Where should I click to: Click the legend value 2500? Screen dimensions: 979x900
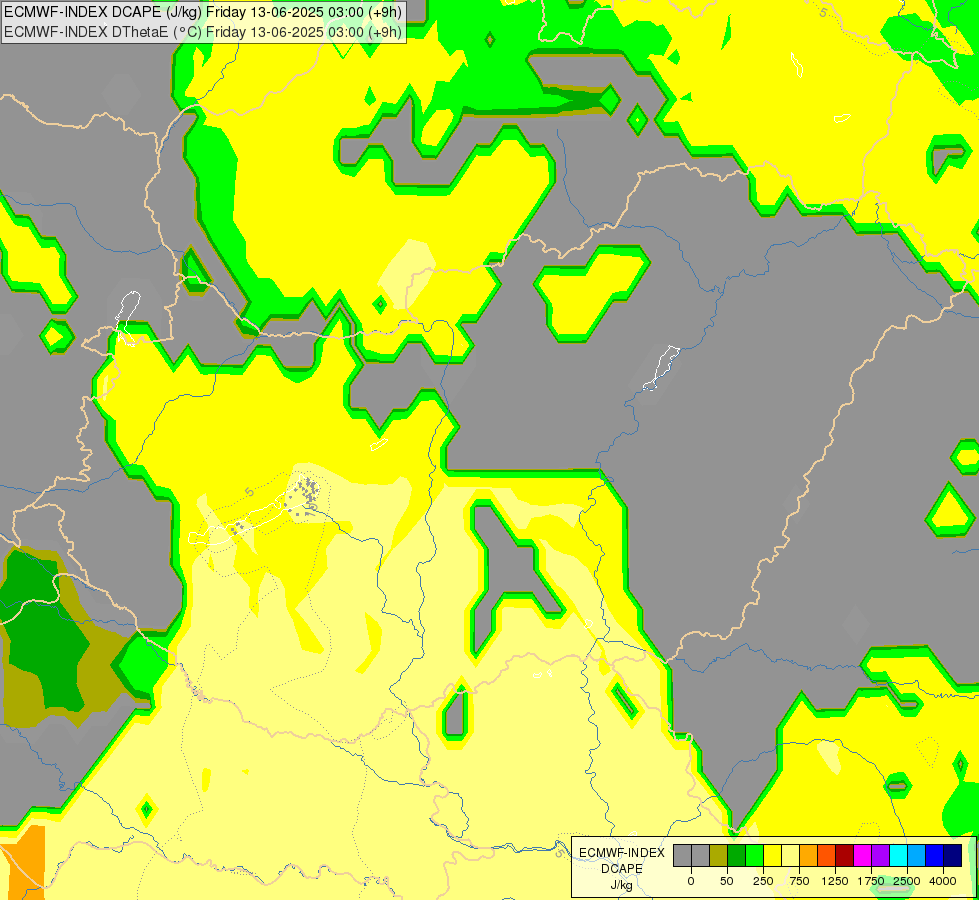tap(907, 881)
